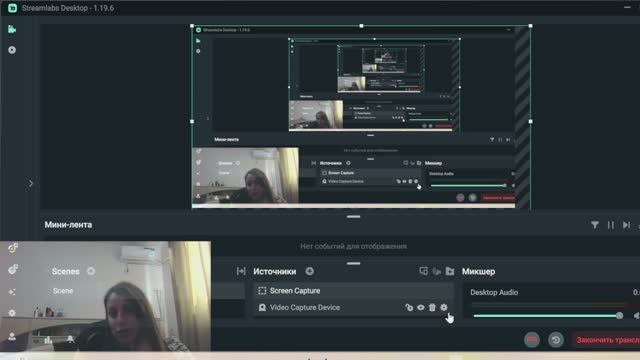Click top sidebar icon over webcam overlay
The height and width of the screenshot is (360, 640).
13,248
